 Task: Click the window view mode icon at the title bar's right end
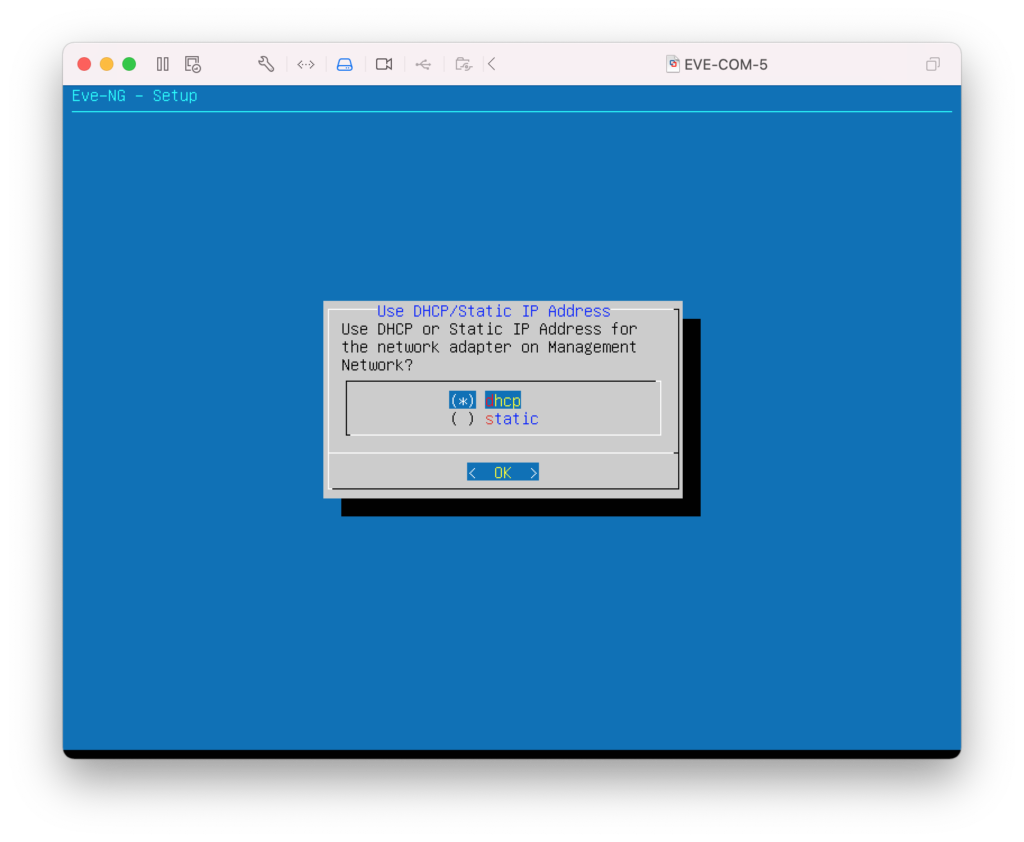click(x=933, y=64)
